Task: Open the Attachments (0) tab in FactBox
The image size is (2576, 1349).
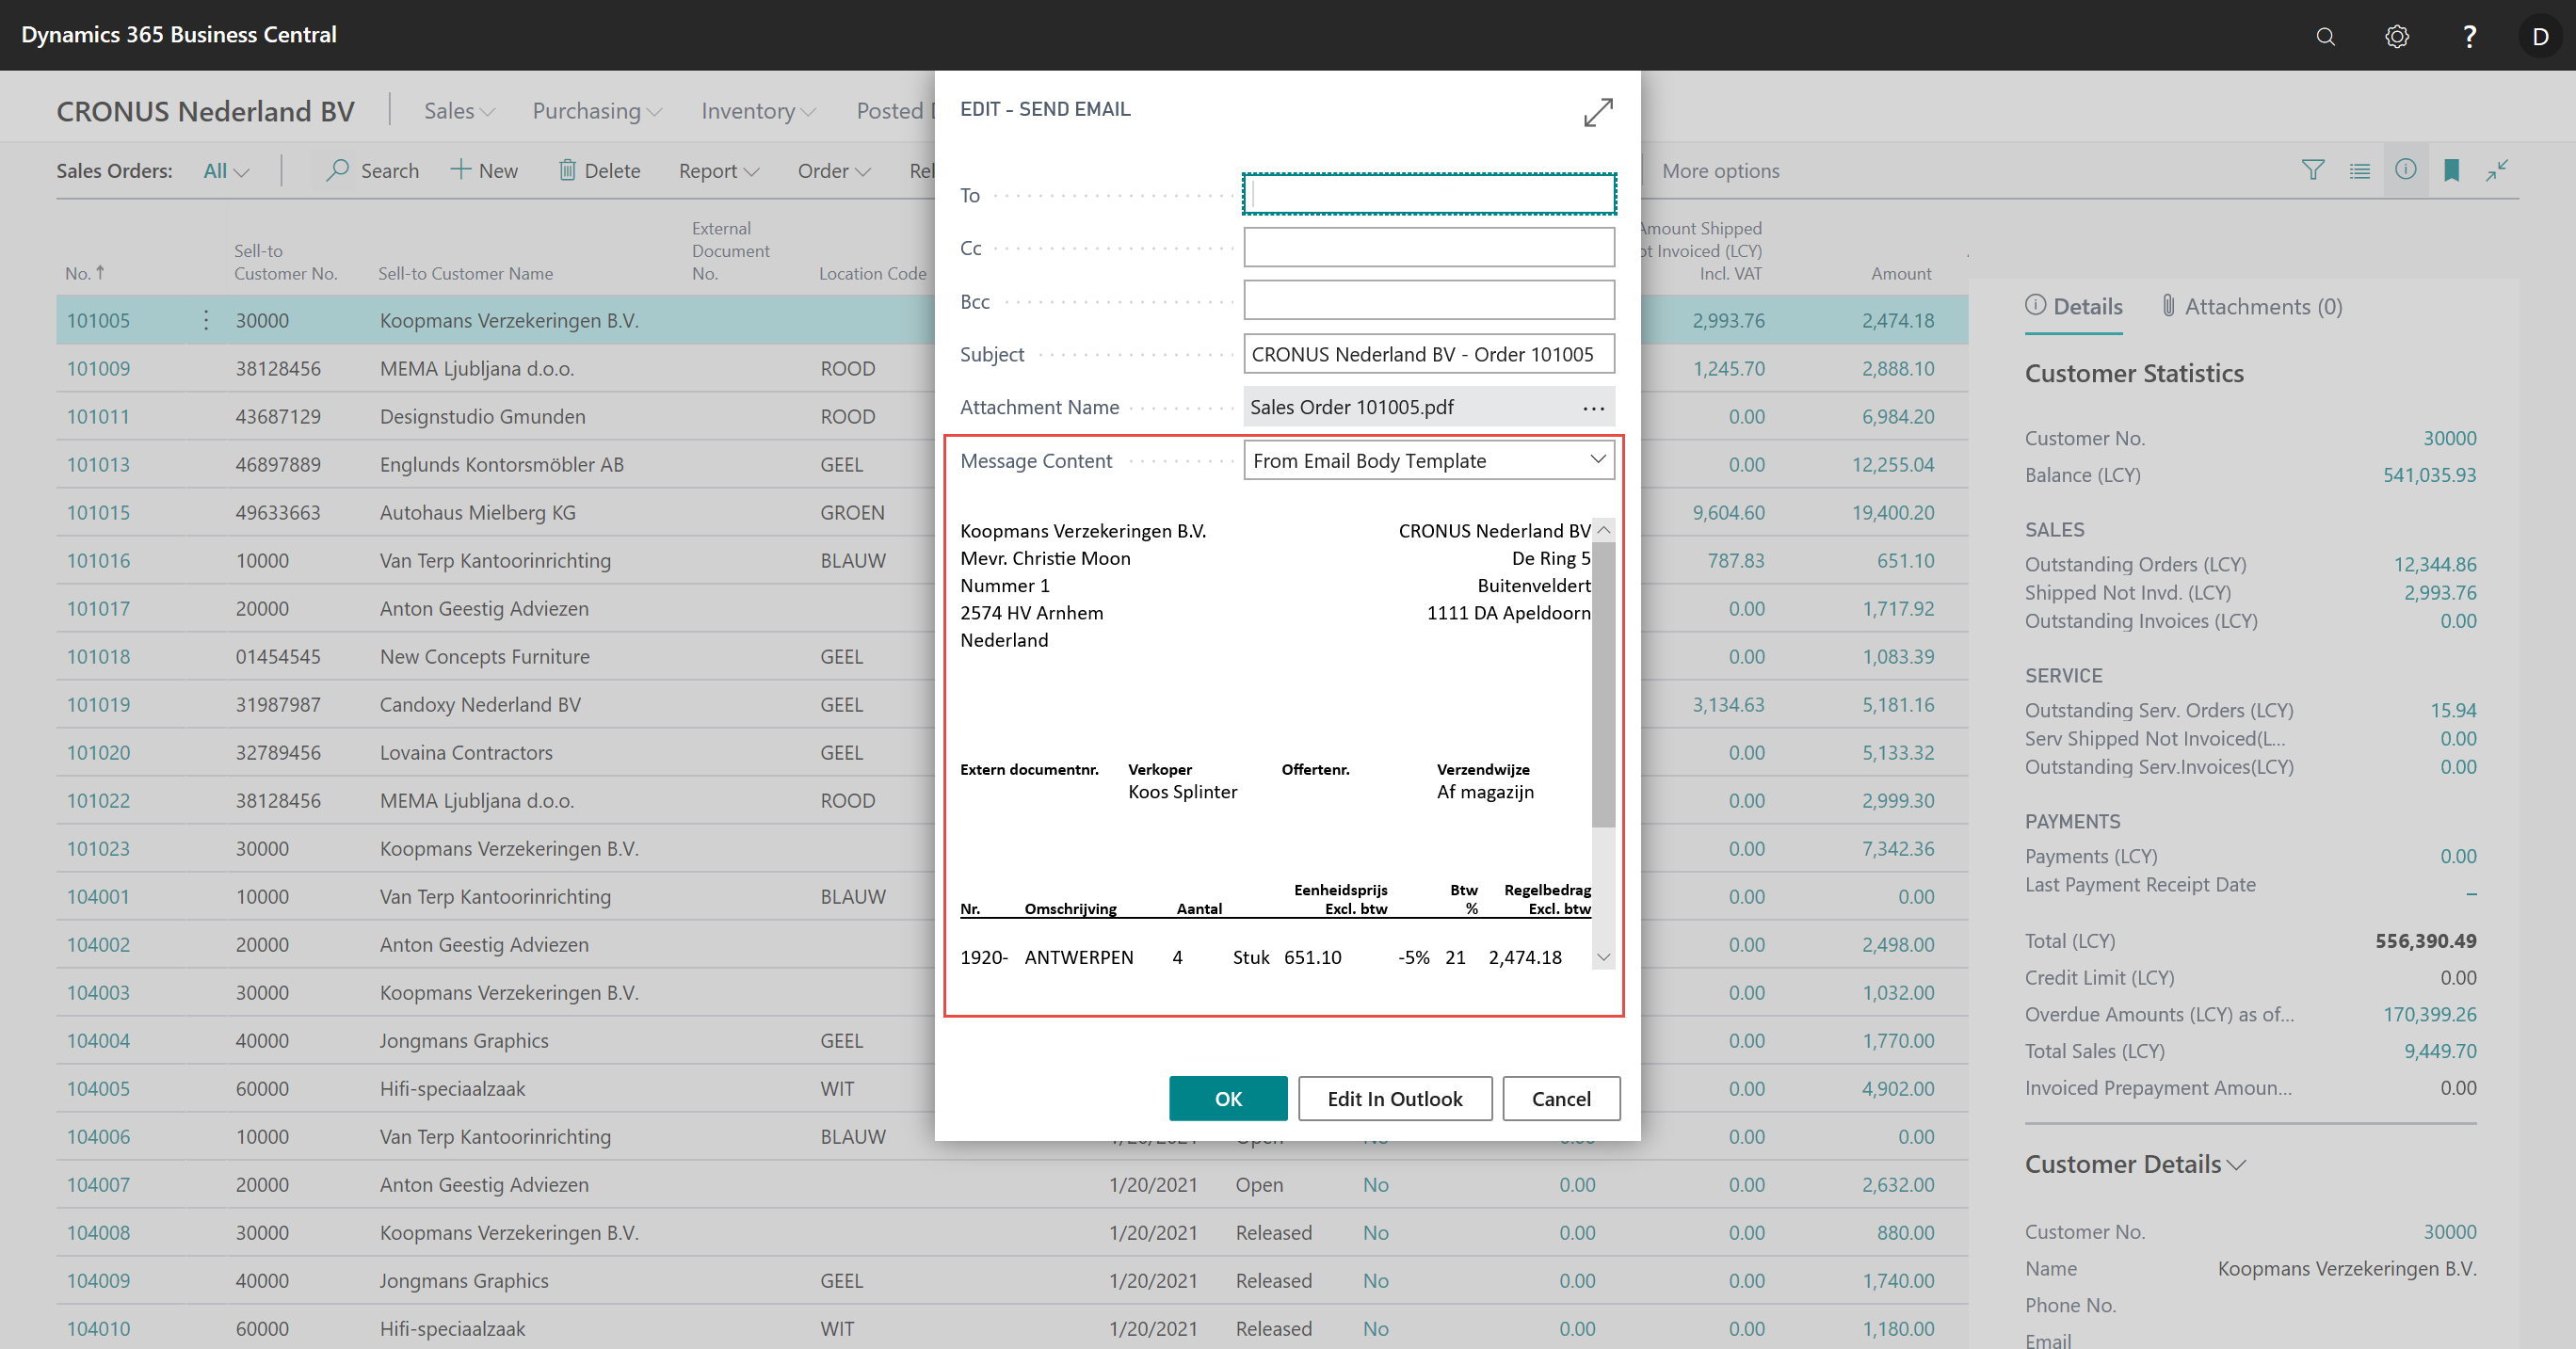Action: [2251, 307]
